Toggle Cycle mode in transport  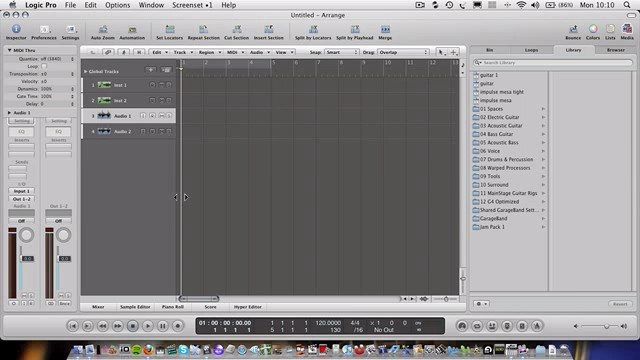[477, 326]
